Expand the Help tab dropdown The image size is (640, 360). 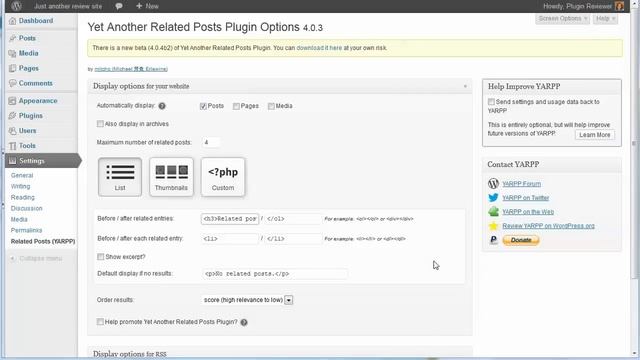[605, 19]
